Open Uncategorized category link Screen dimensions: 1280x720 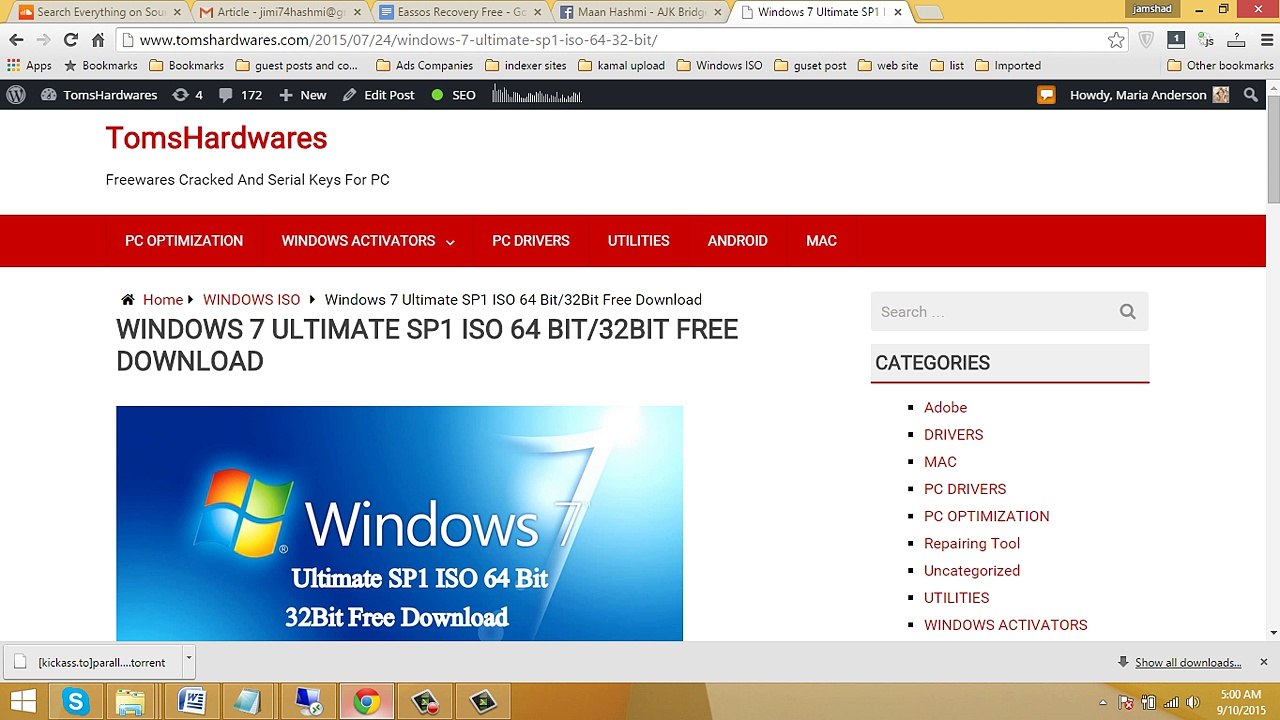pyautogui.click(x=972, y=570)
